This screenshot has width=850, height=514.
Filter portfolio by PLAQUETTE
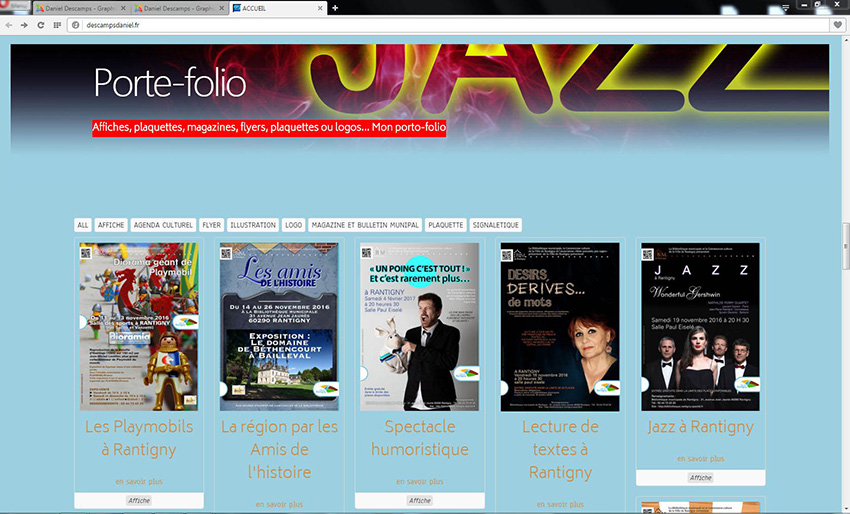point(446,225)
